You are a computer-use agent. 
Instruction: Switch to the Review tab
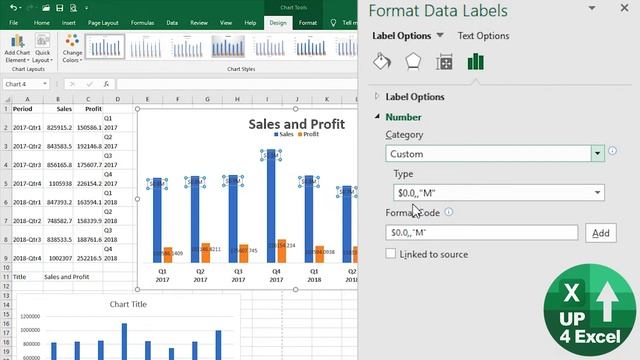[x=199, y=23]
